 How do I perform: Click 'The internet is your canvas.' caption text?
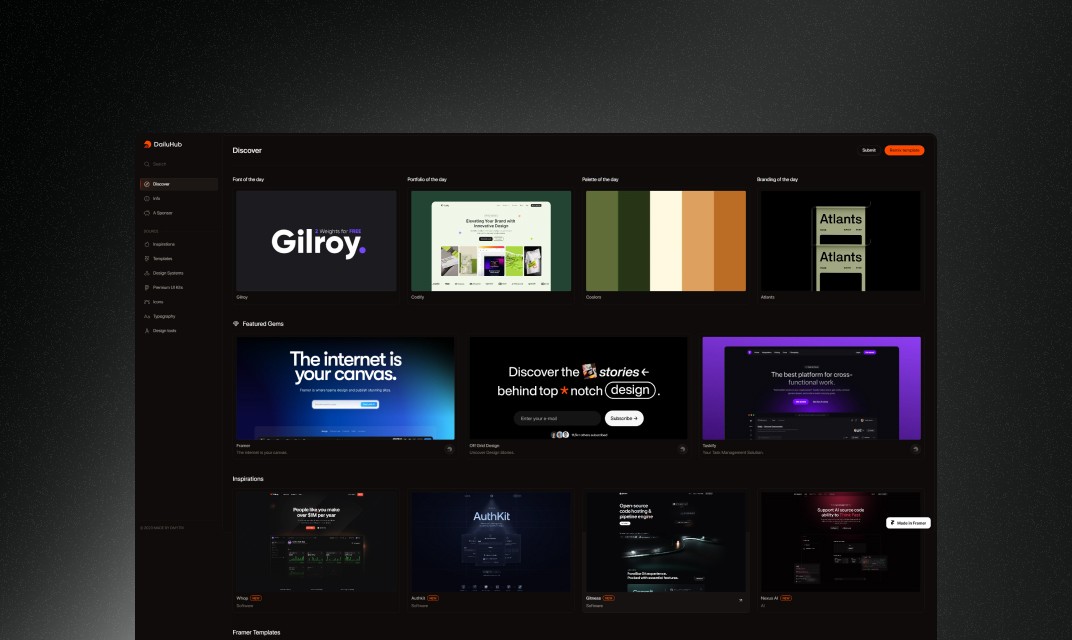click(x=262, y=453)
